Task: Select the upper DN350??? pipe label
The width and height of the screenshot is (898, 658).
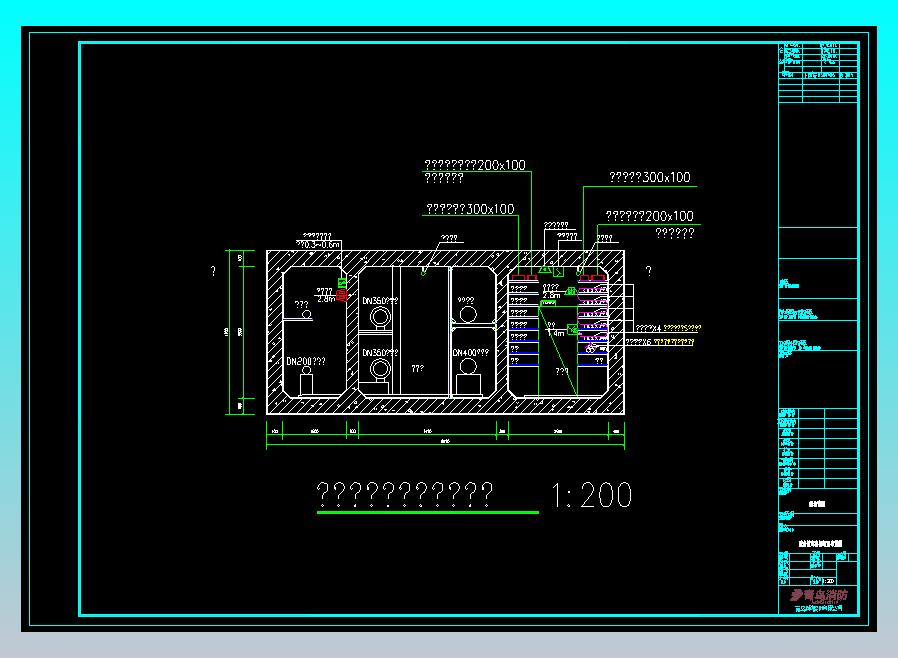Action: [x=380, y=301]
